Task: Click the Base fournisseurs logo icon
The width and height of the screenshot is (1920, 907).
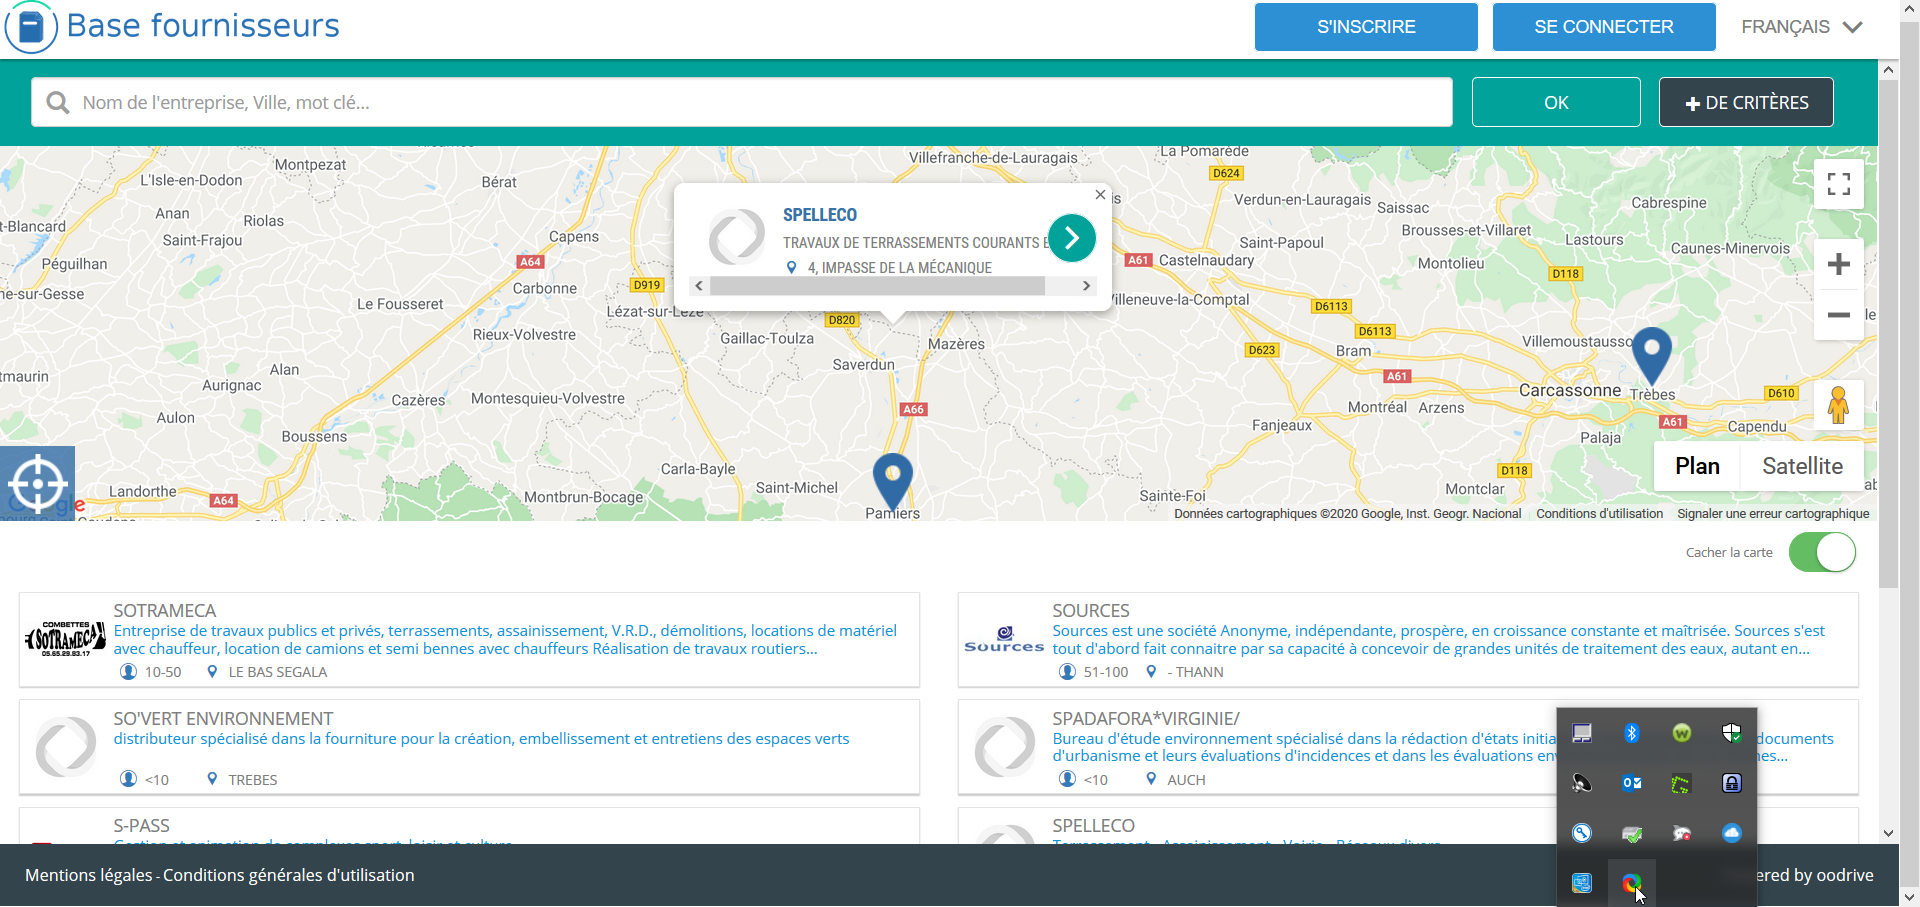Action: pos(31,27)
